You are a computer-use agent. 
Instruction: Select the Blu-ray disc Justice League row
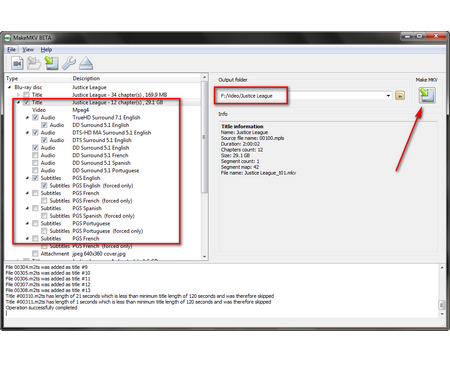[x=103, y=87]
